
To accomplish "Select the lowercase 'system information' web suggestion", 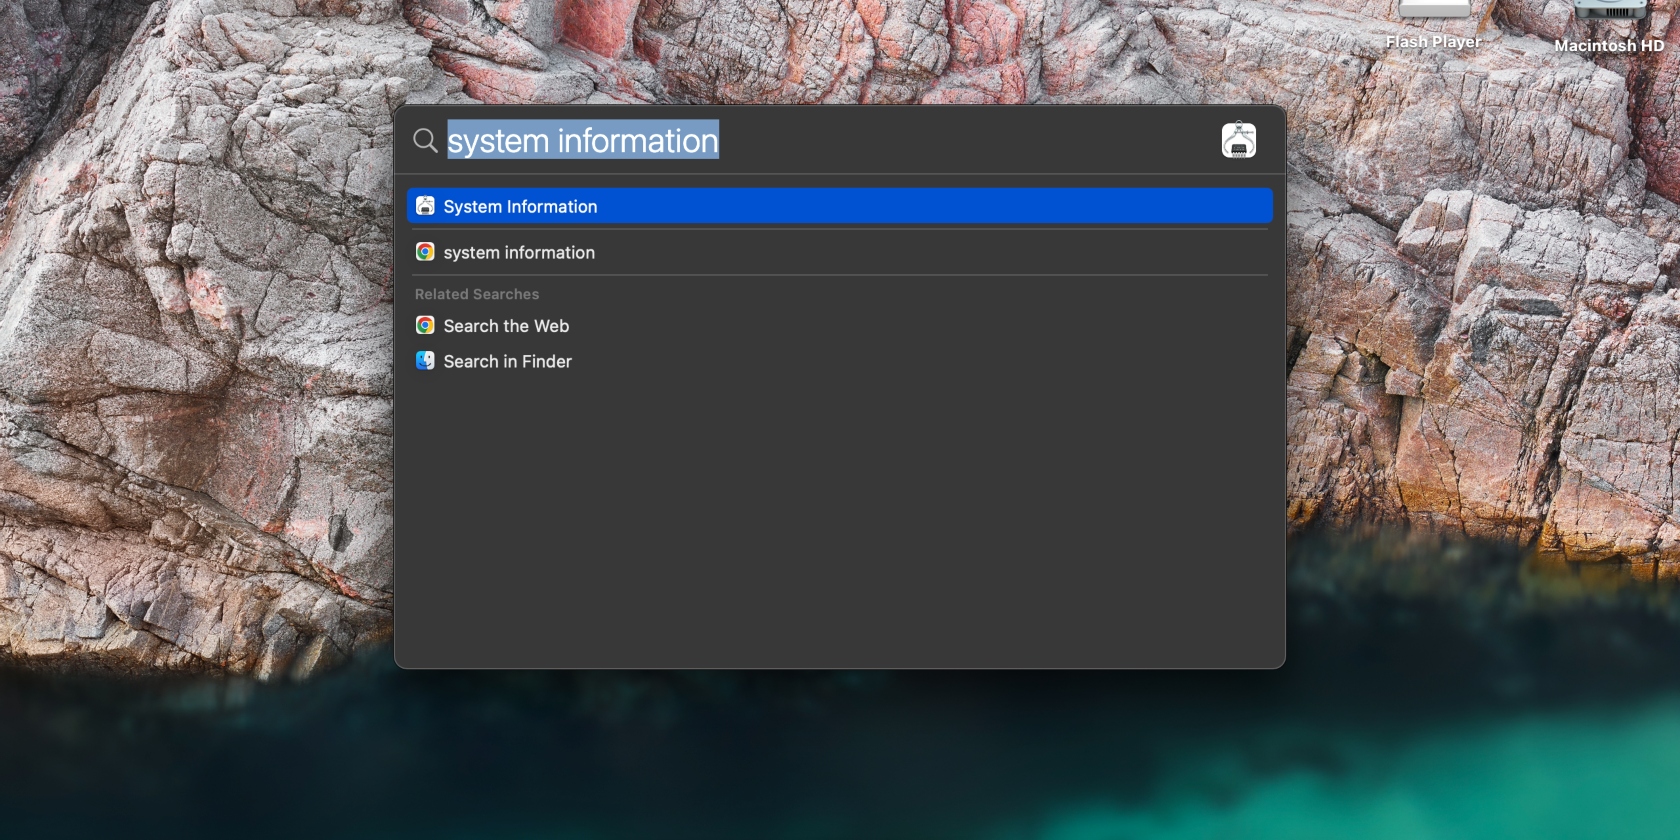I will (x=840, y=252).
